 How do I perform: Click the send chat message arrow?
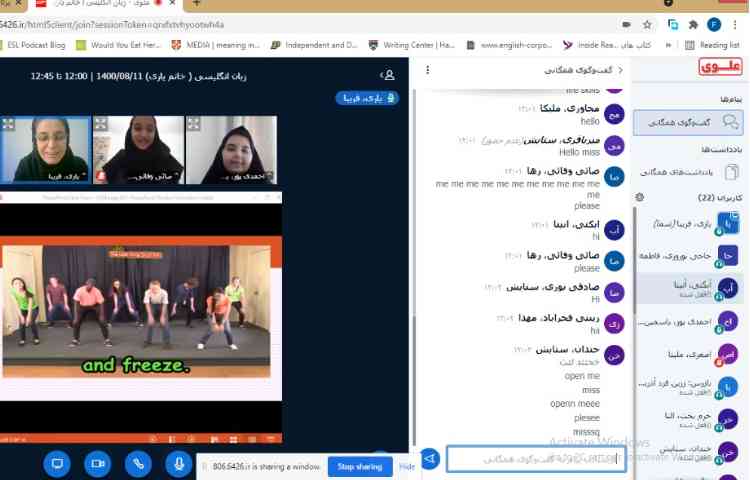(x=430, y=459)
